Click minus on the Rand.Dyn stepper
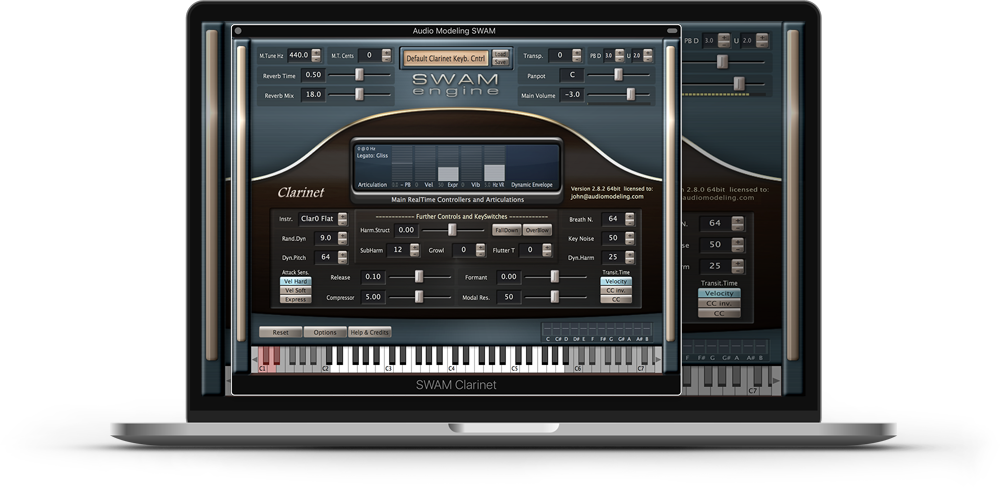Viewport: 1000px width, 488px height. click(342, 241)
